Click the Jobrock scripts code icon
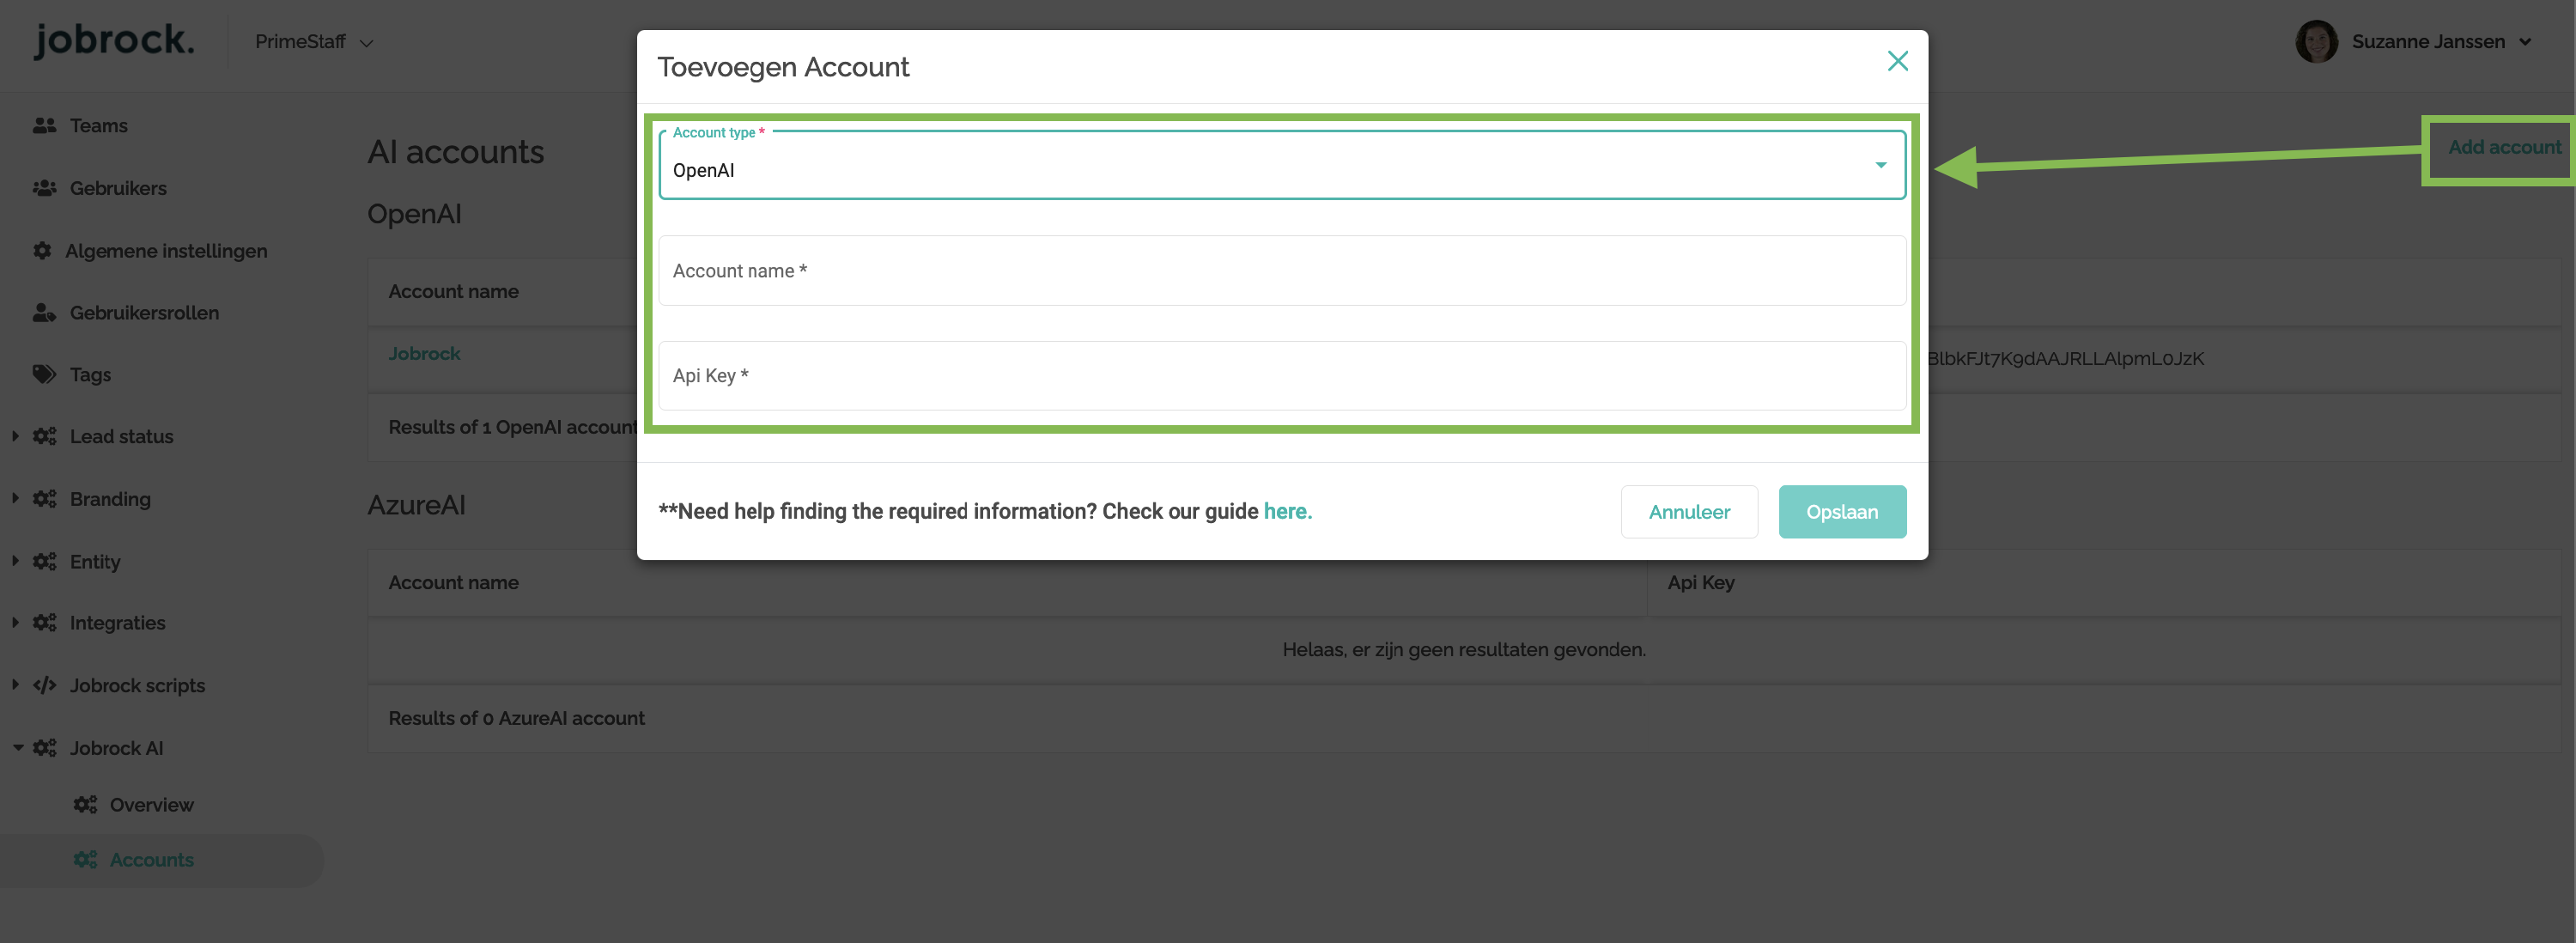 tap(44, 686)
